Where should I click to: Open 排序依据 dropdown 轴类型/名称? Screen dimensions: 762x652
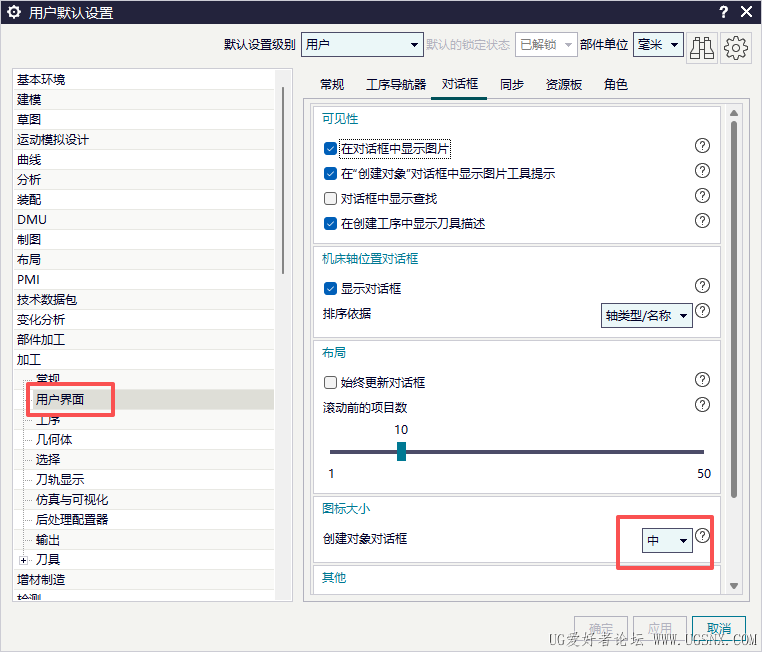[646, 316]
